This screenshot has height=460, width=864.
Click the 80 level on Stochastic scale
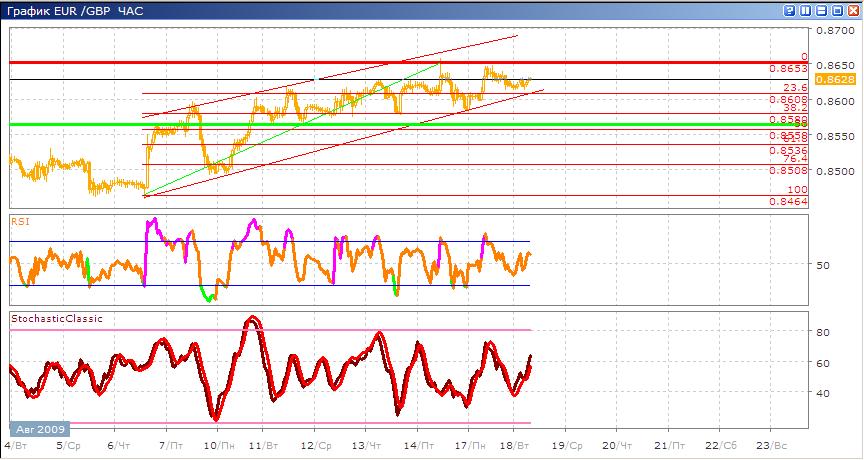pyautogui.click(x=824, y=331)
